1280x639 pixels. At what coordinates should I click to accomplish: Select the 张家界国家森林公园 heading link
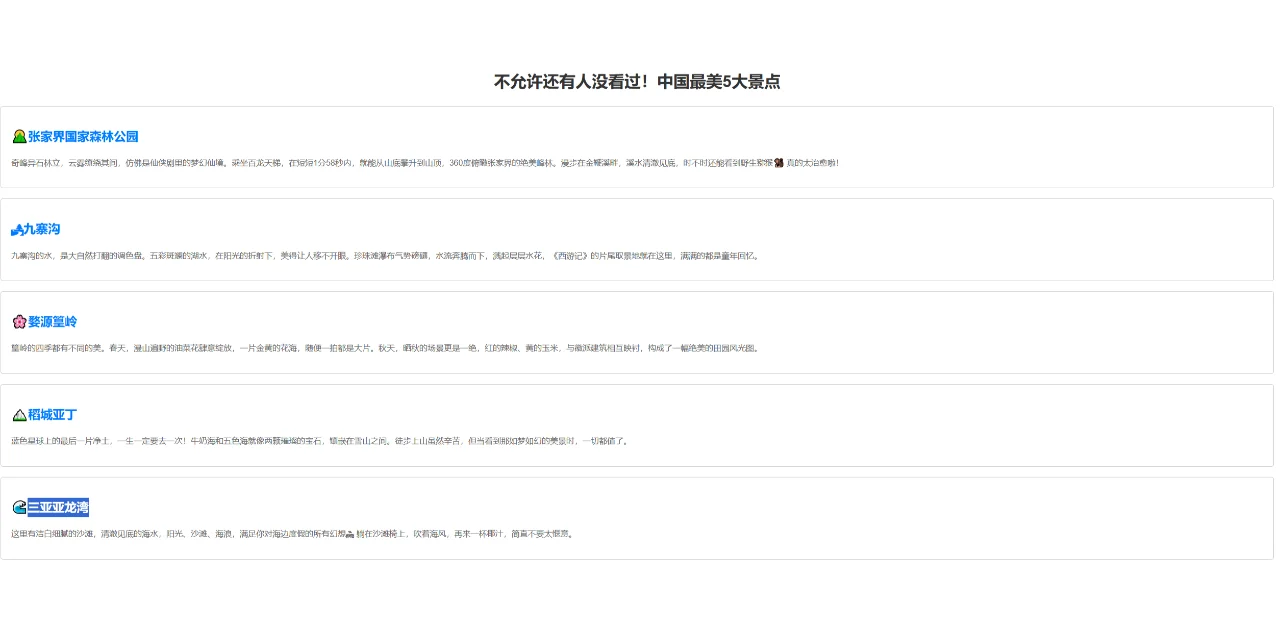click(x=84, y=137)
